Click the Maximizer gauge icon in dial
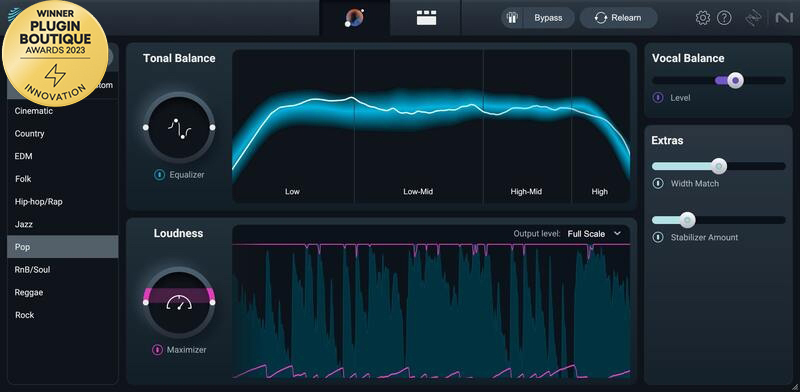 pos(179,302)
